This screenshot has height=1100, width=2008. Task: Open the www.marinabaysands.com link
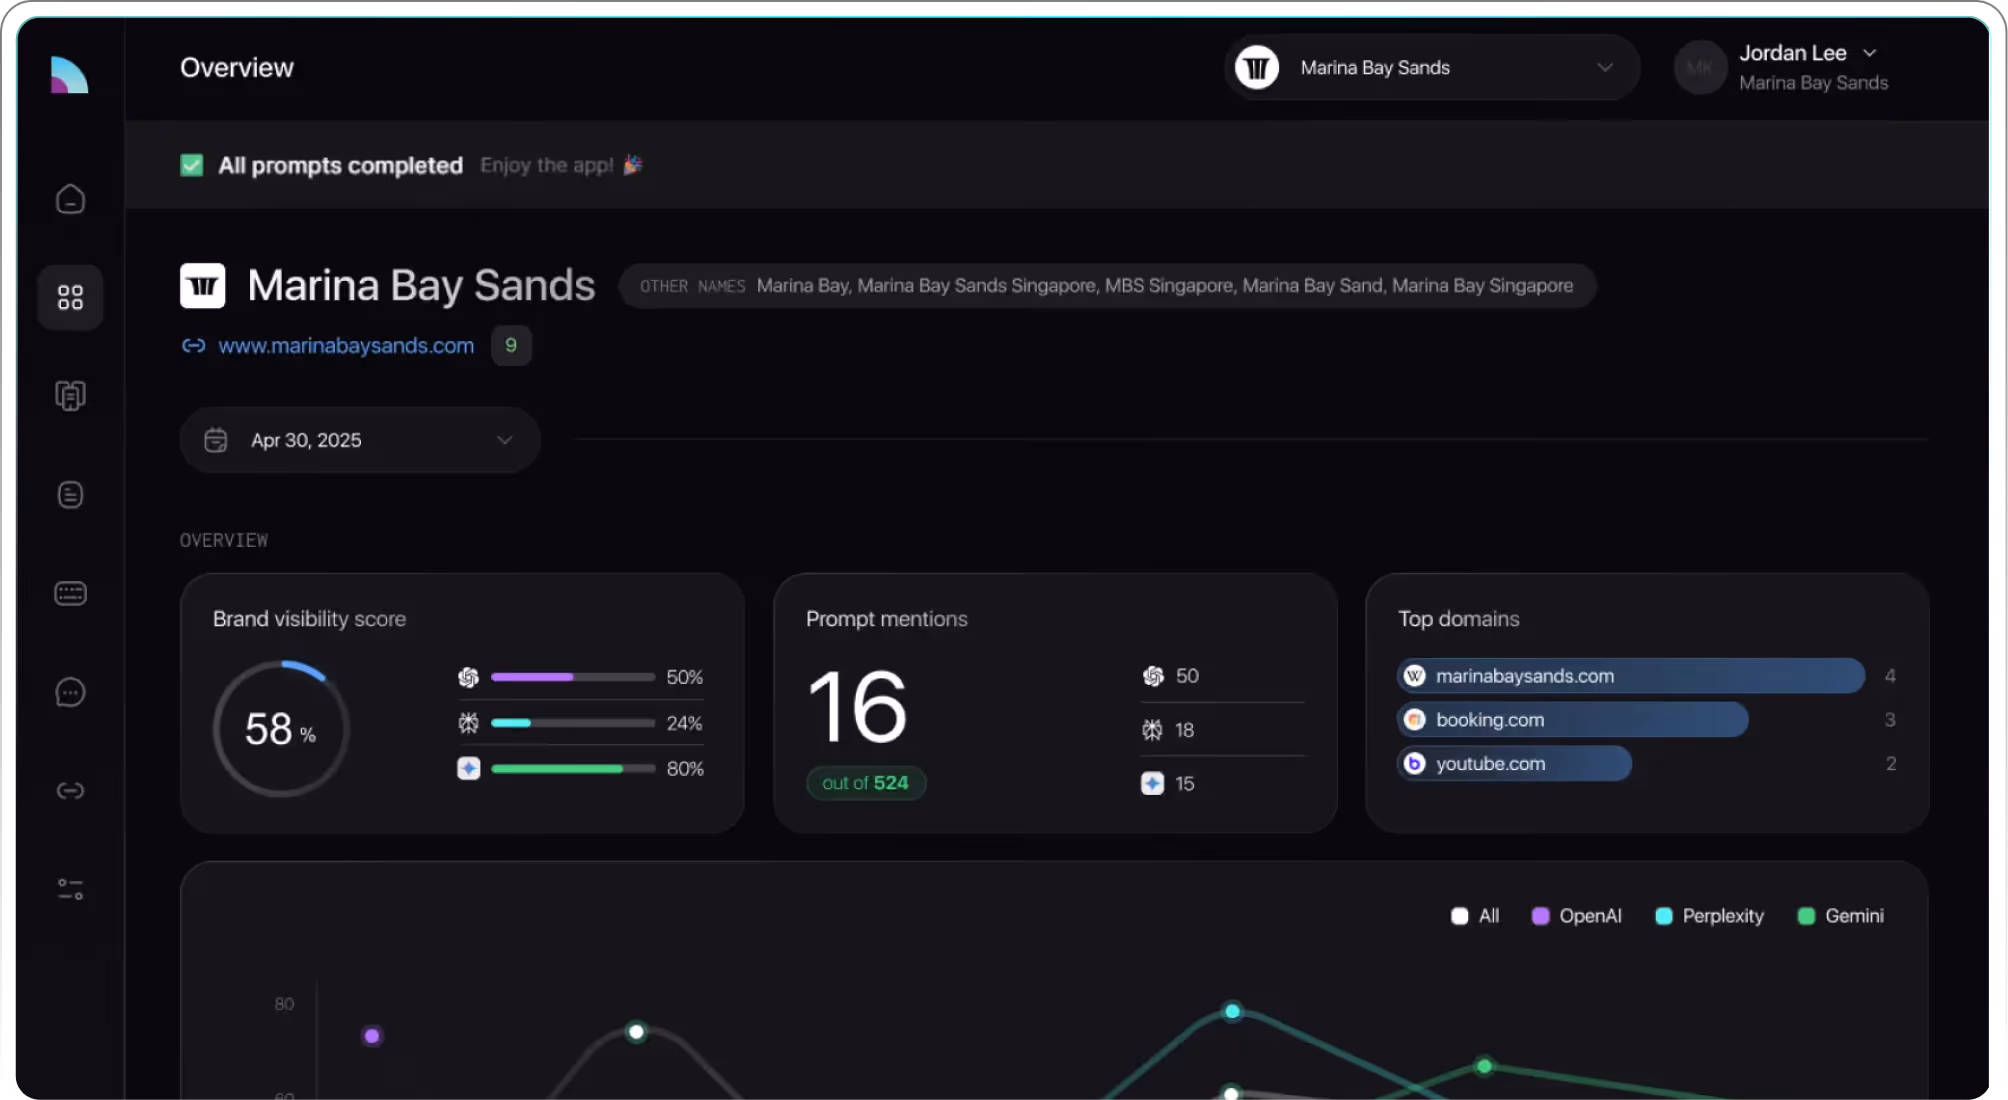pos(346,346)
